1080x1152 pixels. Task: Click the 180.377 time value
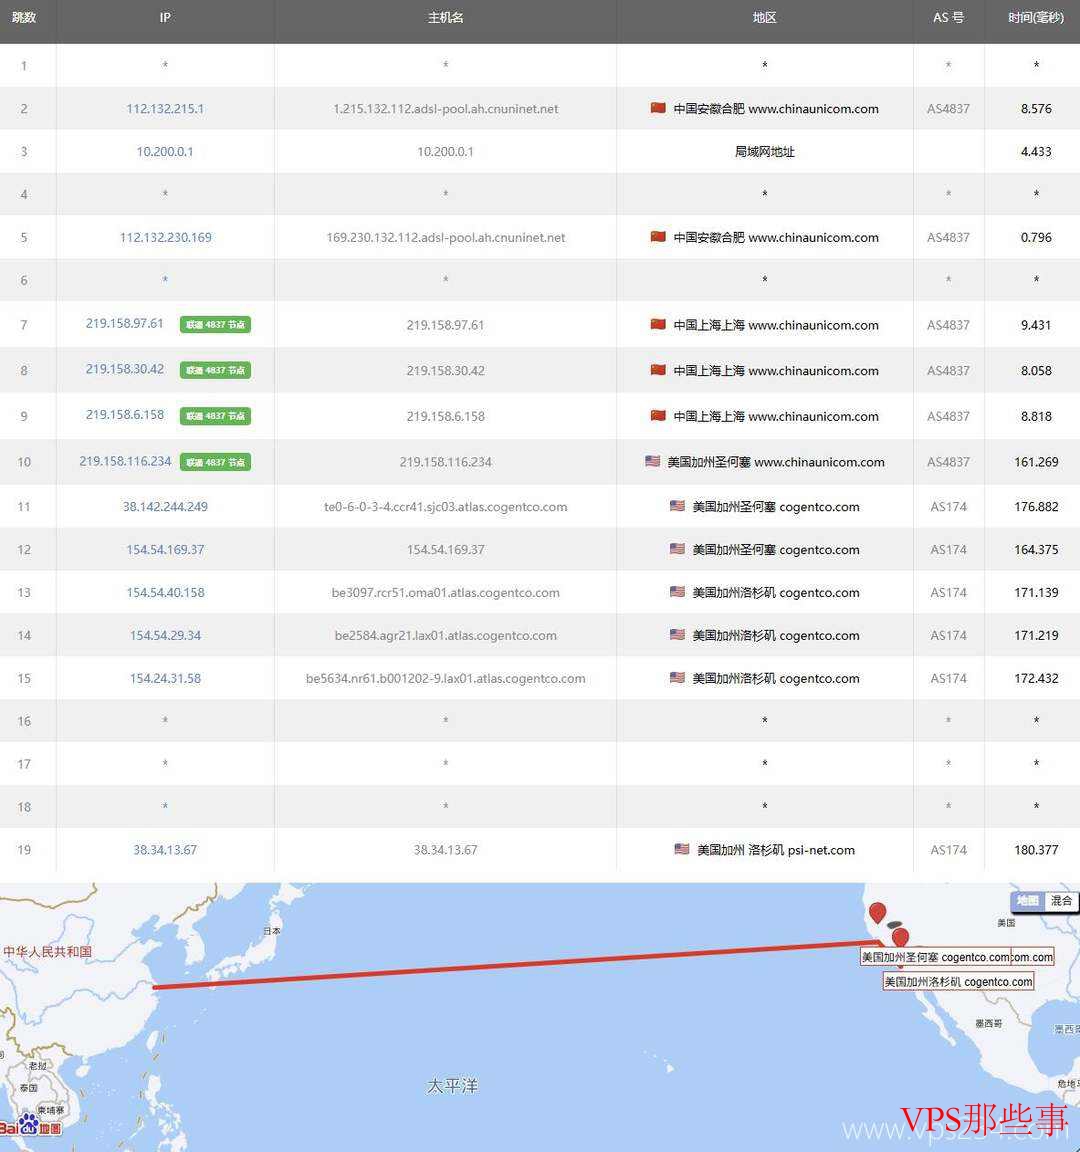click(1036, 849)
